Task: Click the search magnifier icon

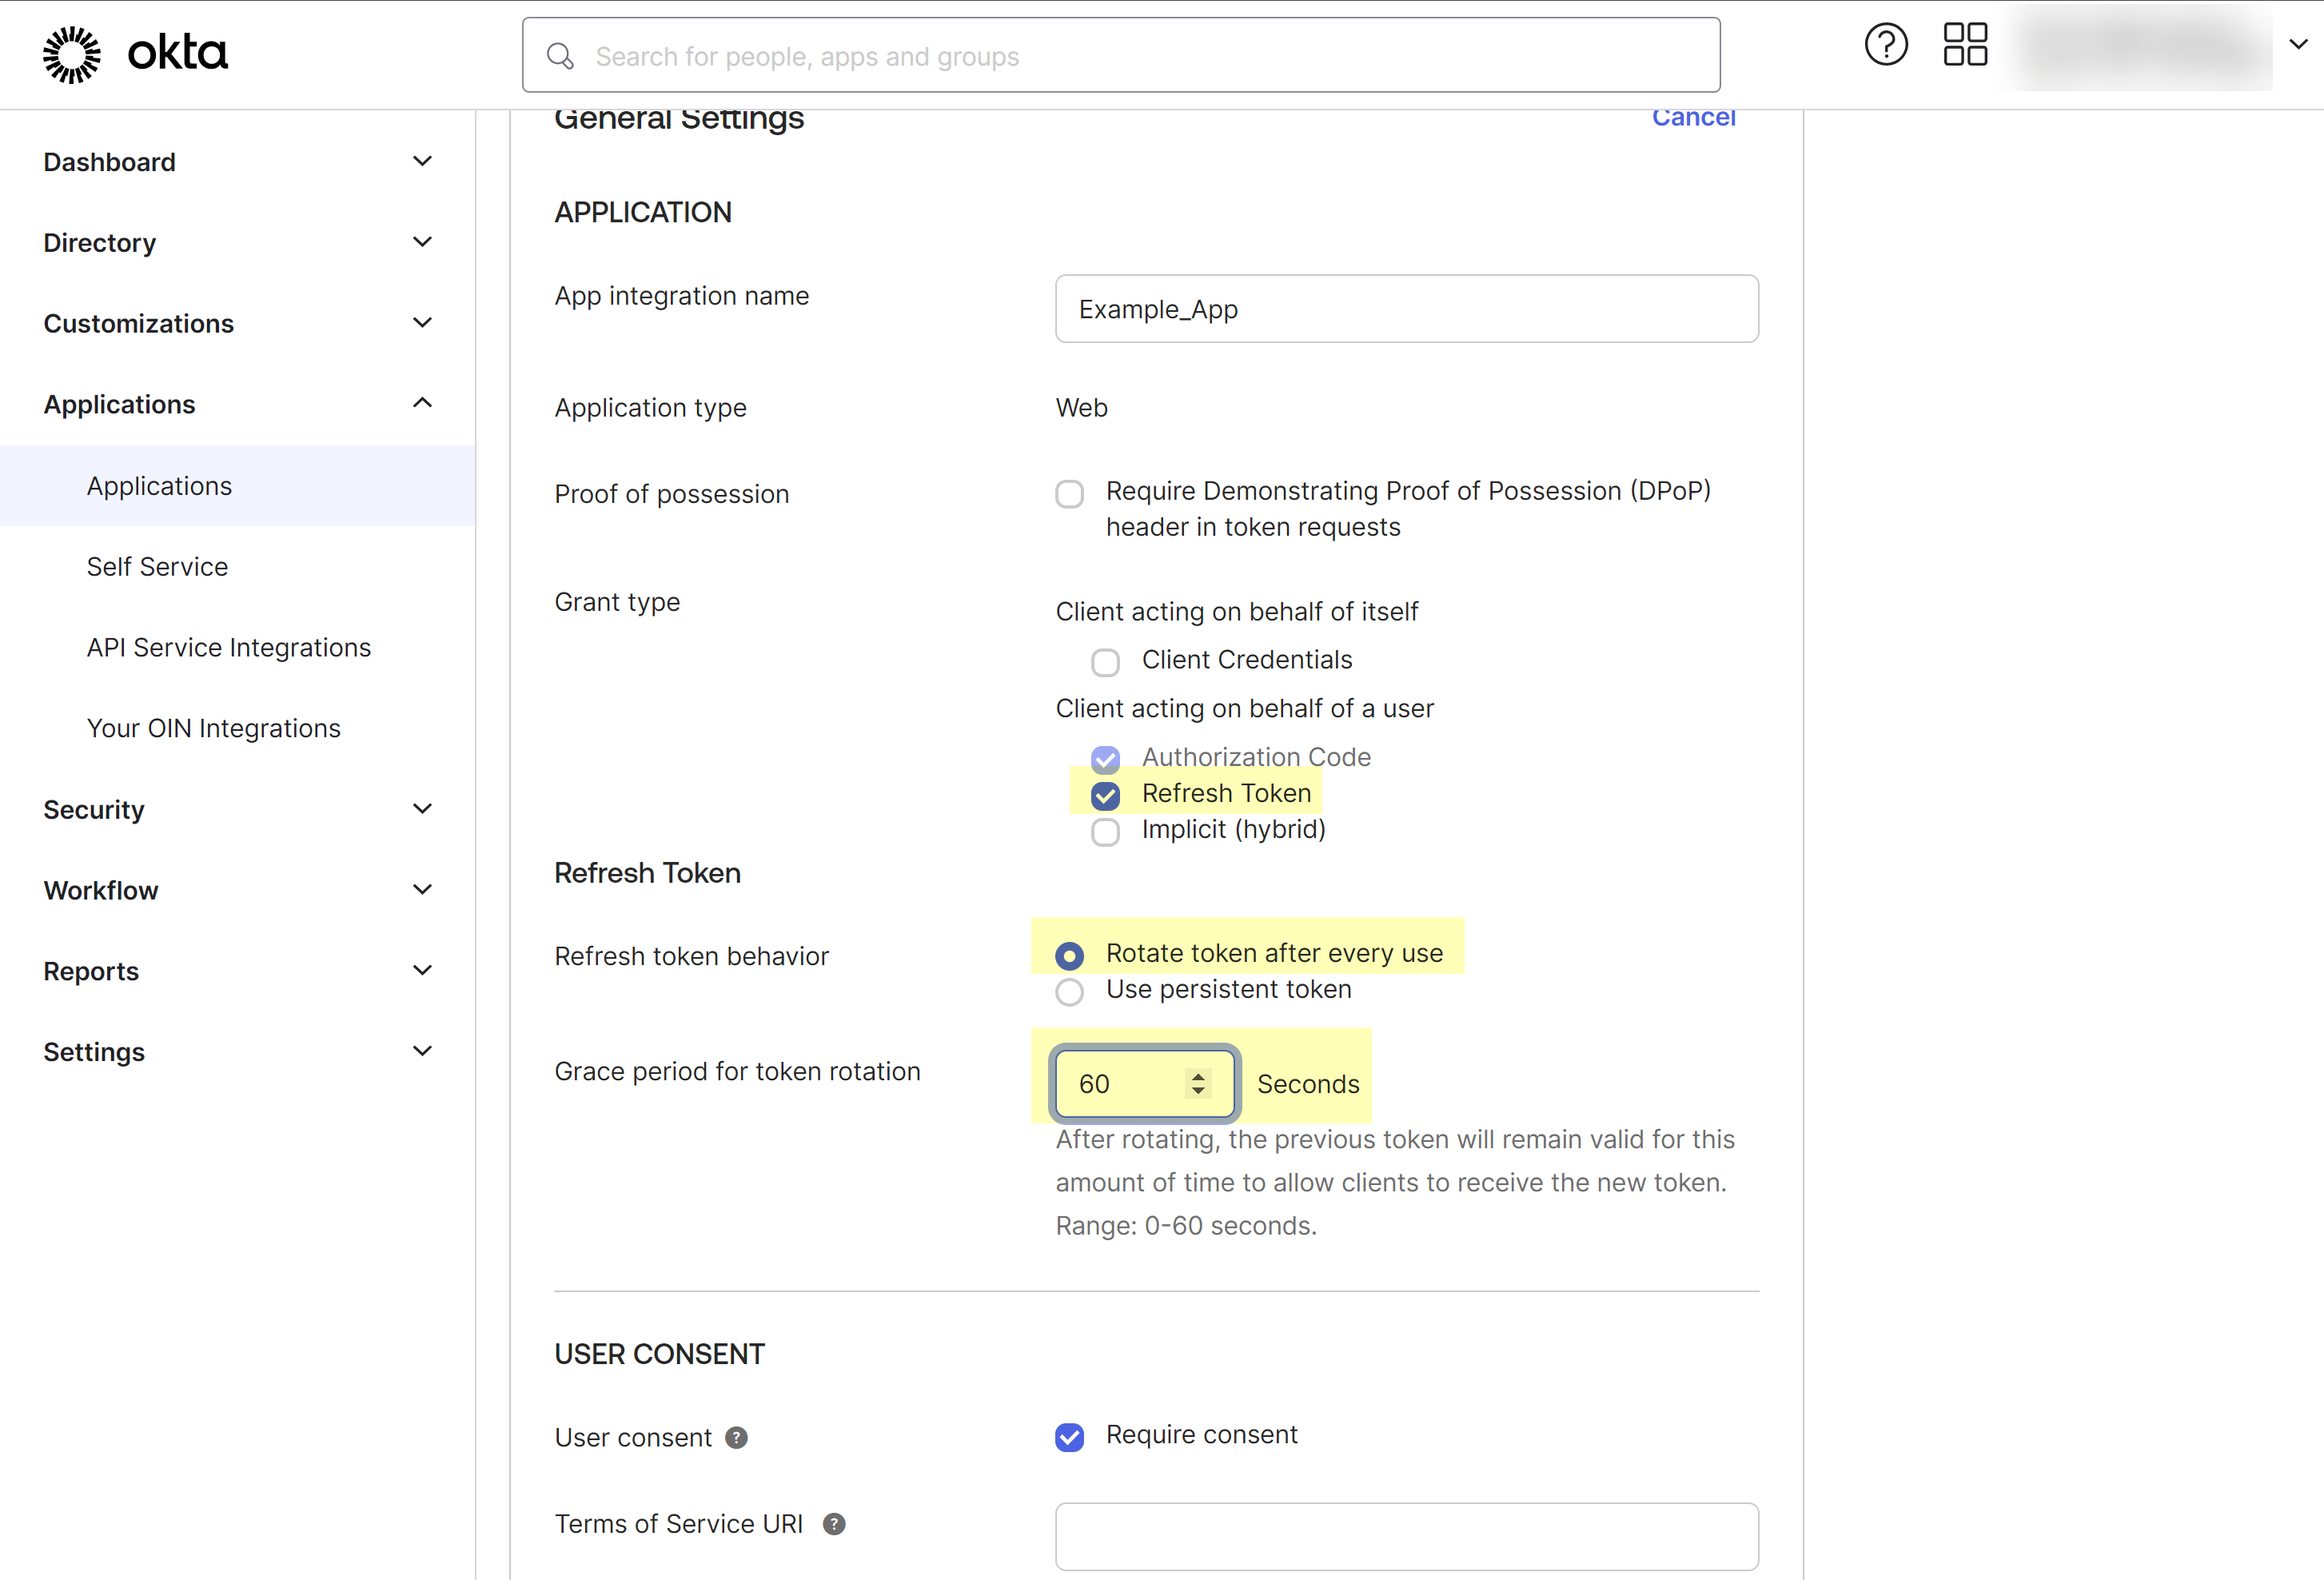Action: 560,56
